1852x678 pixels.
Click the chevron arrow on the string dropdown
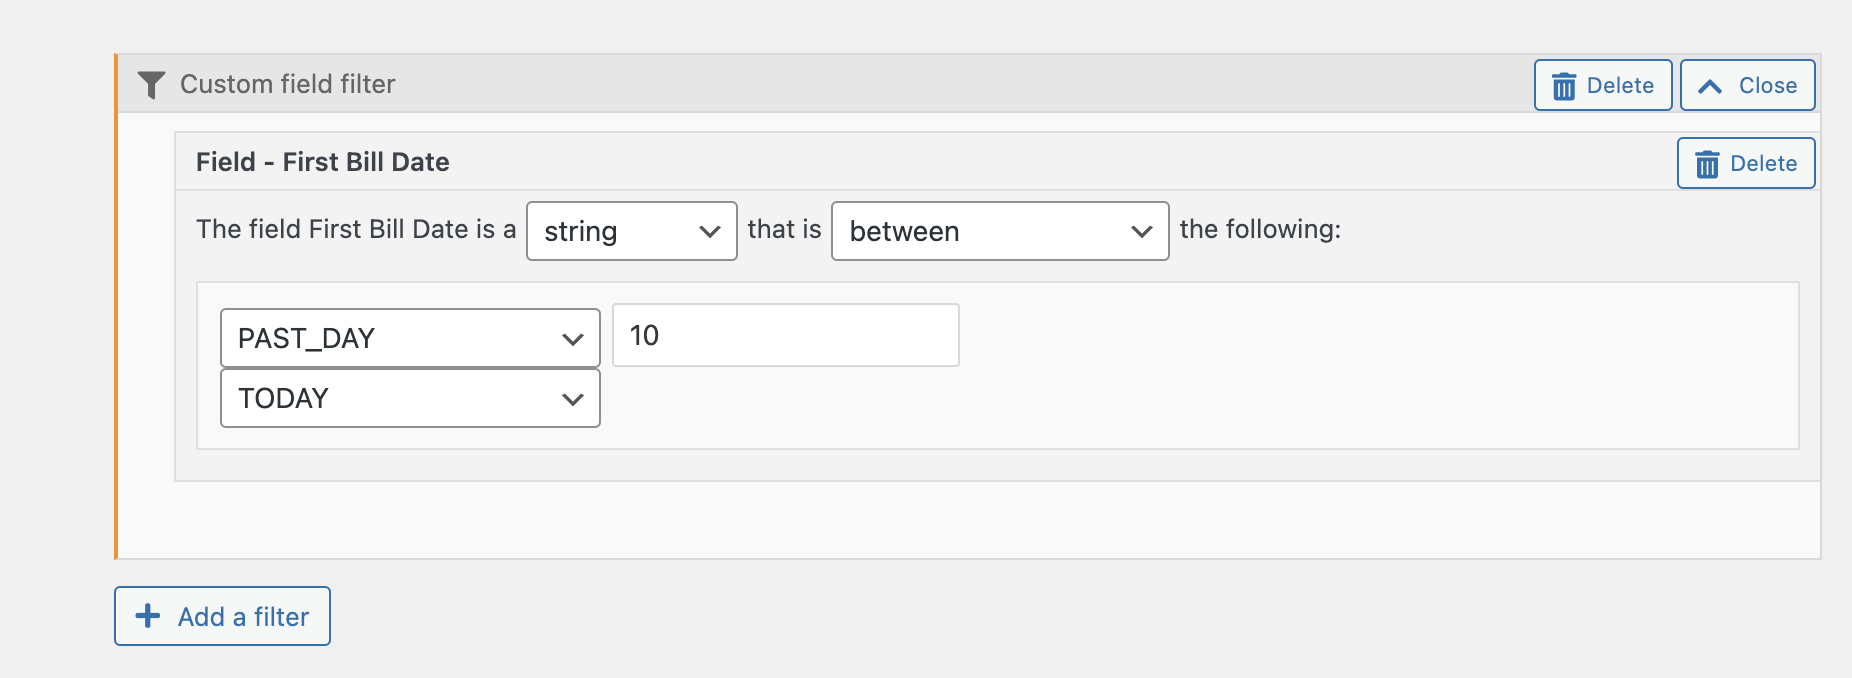[x=710, y=232]
